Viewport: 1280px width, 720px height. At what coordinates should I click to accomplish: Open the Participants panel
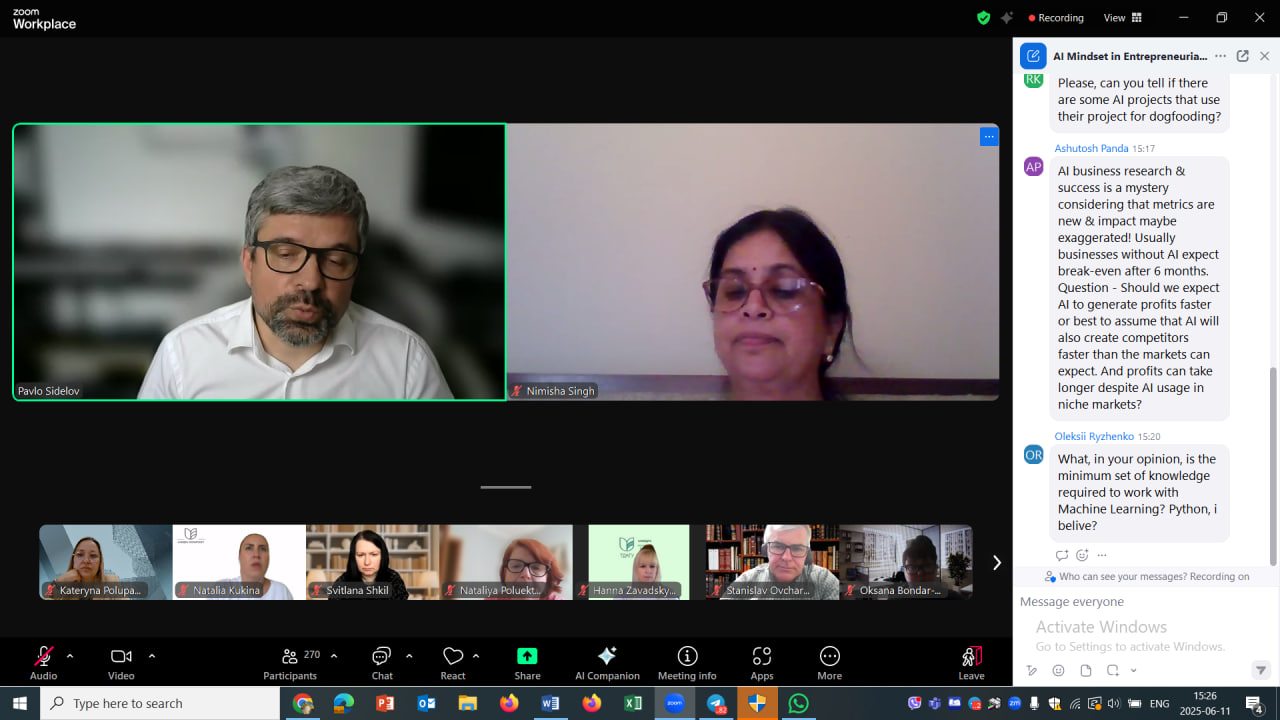(x=291, y=662)
